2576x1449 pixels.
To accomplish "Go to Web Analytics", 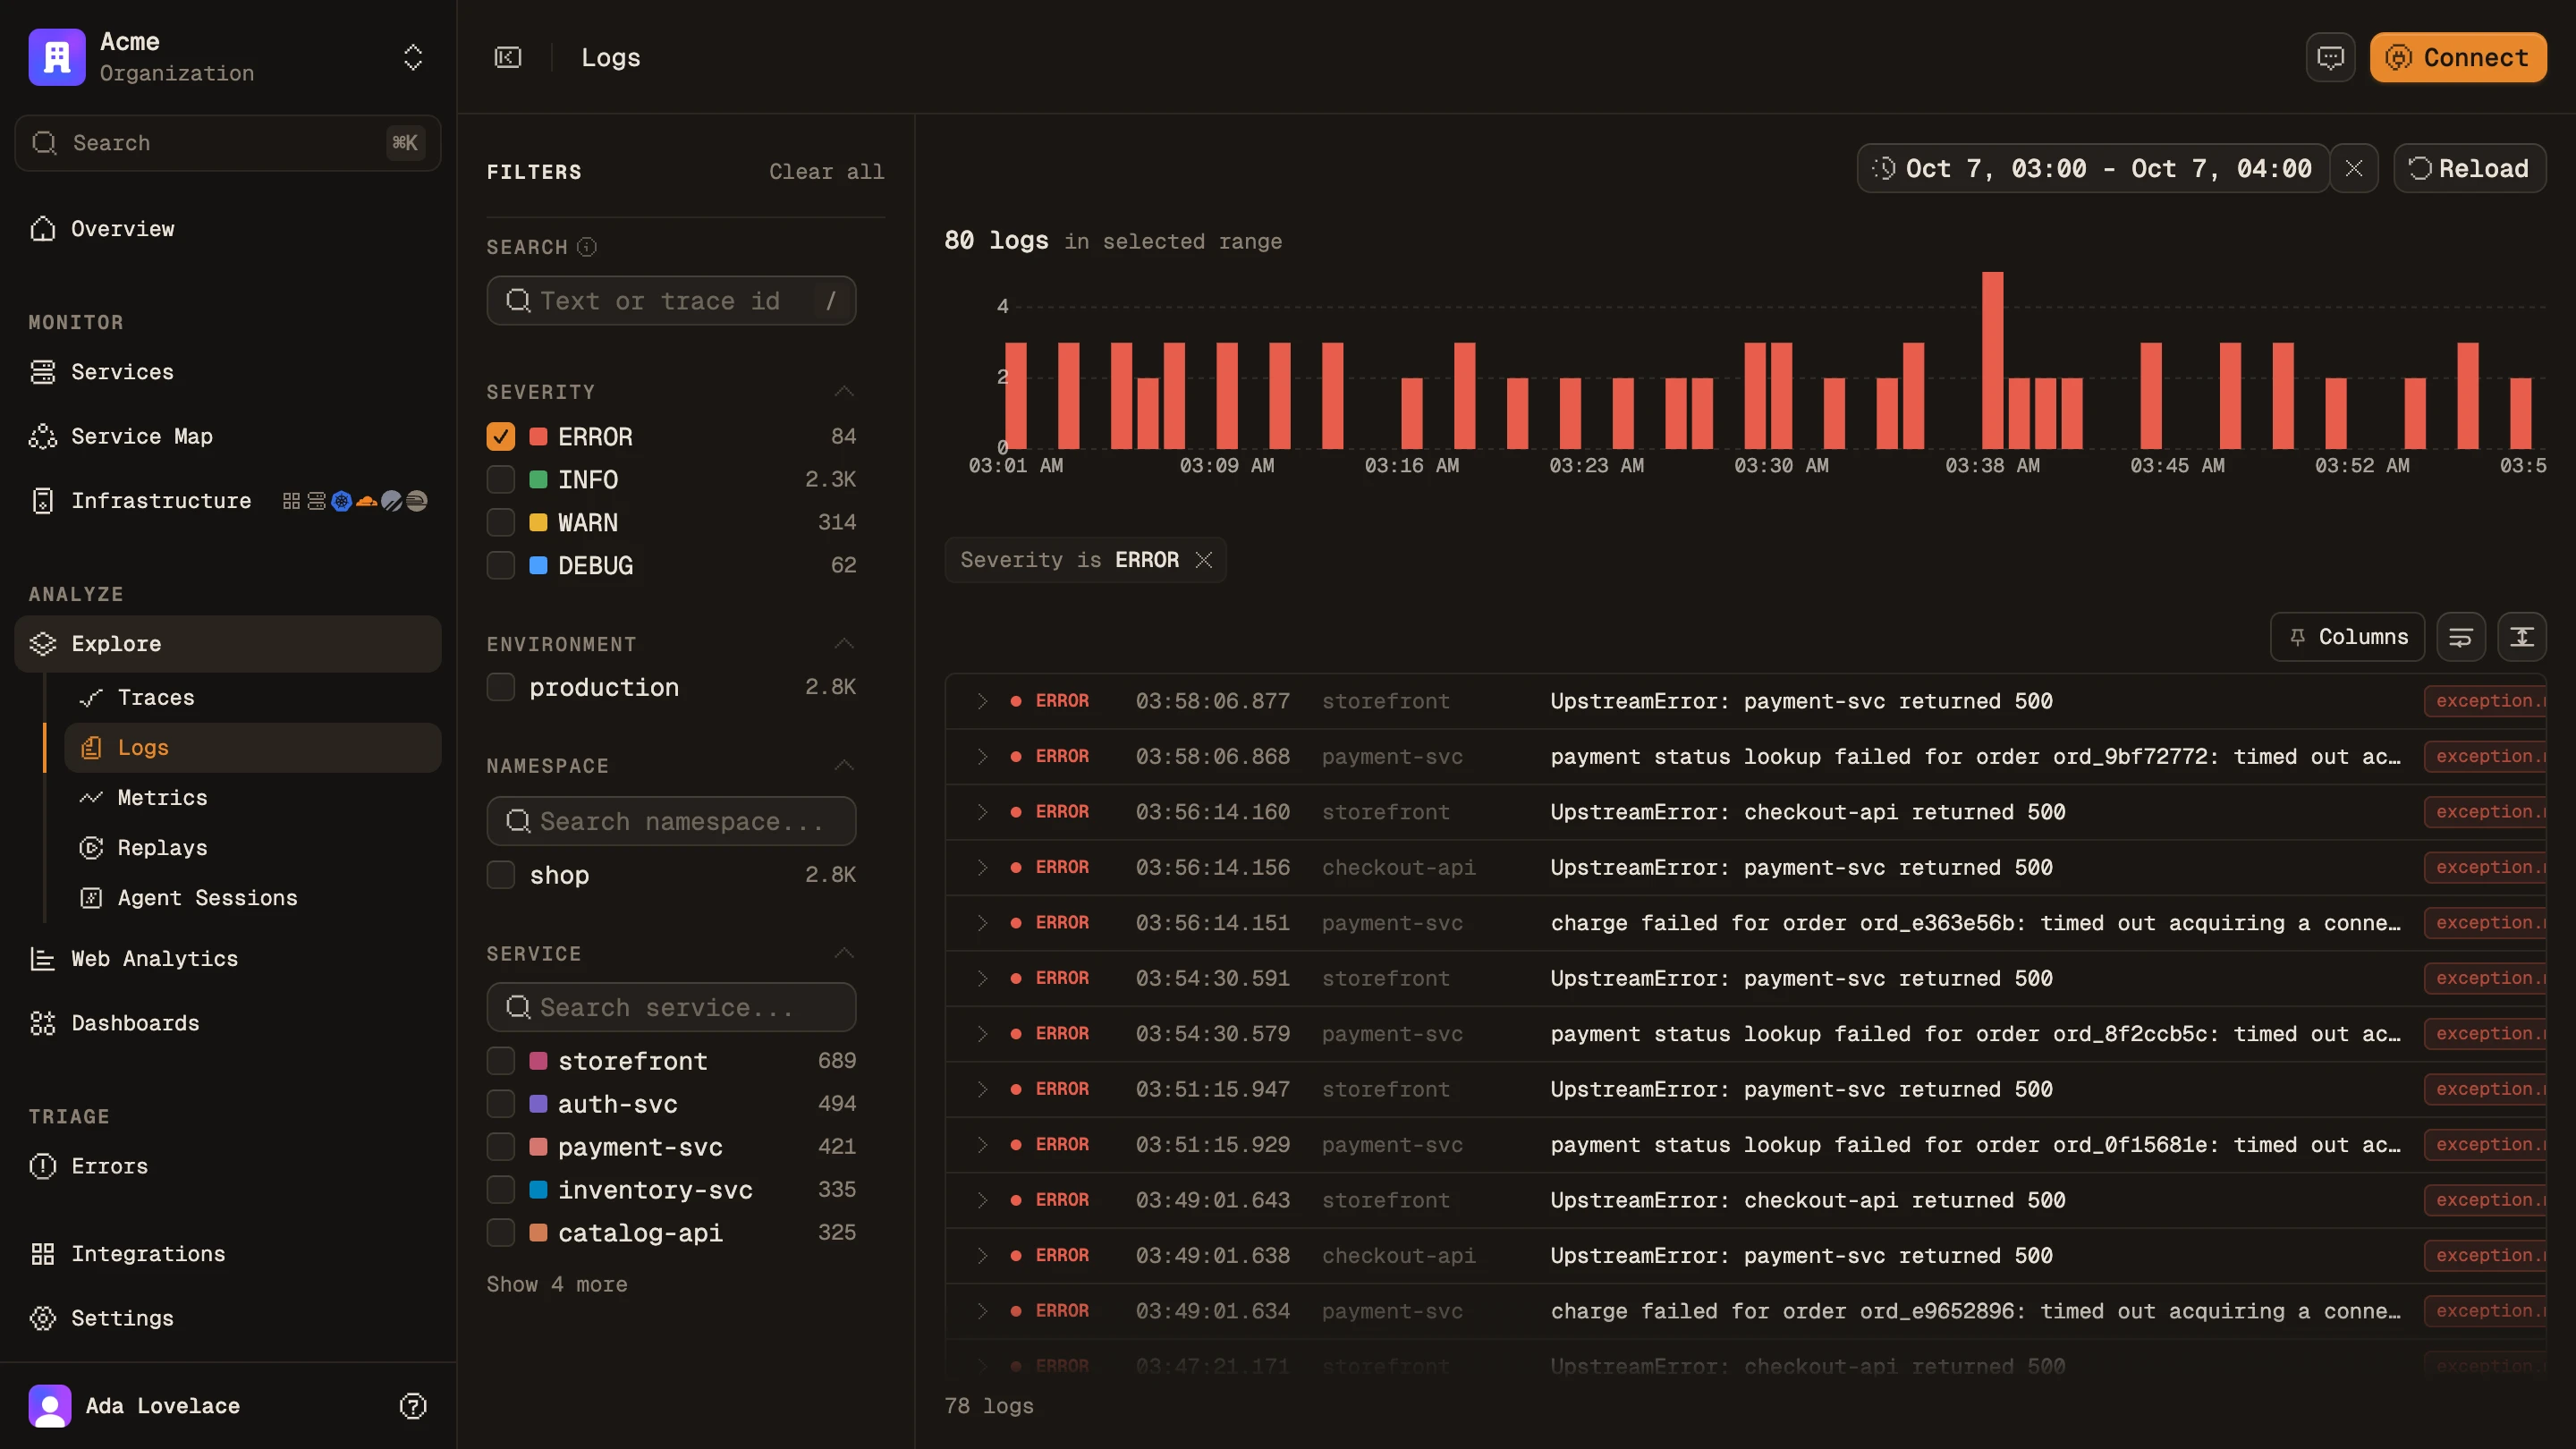I will 228,959.
